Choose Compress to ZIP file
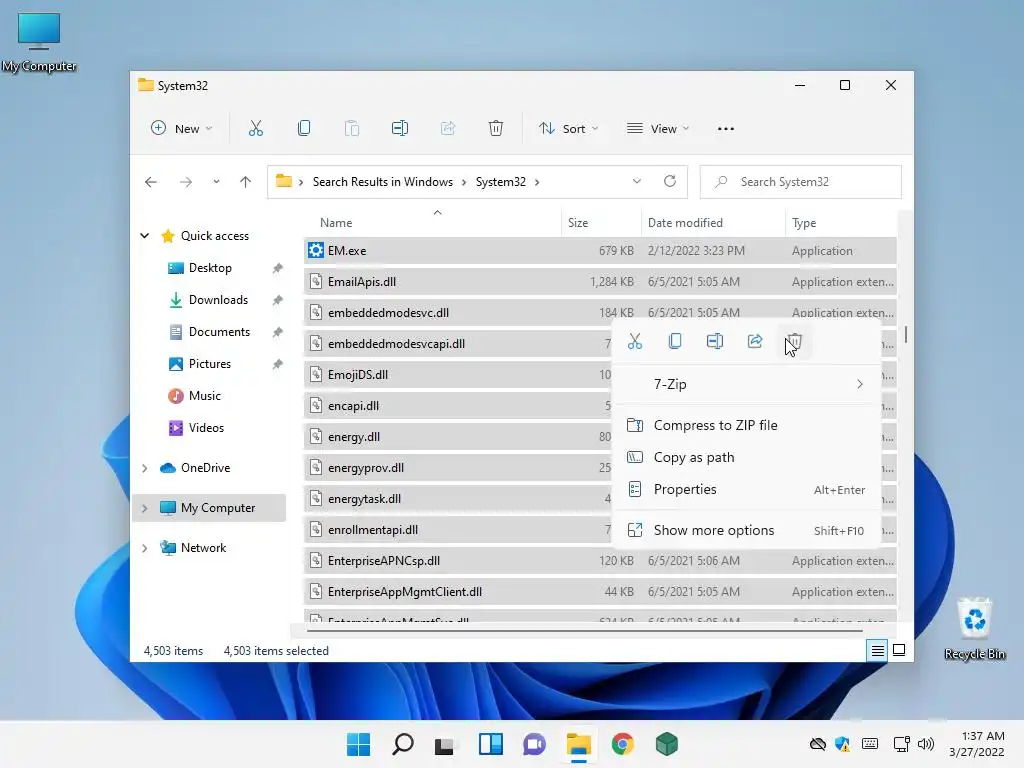Screen dimensions: 1024x768 pos(746,425)
